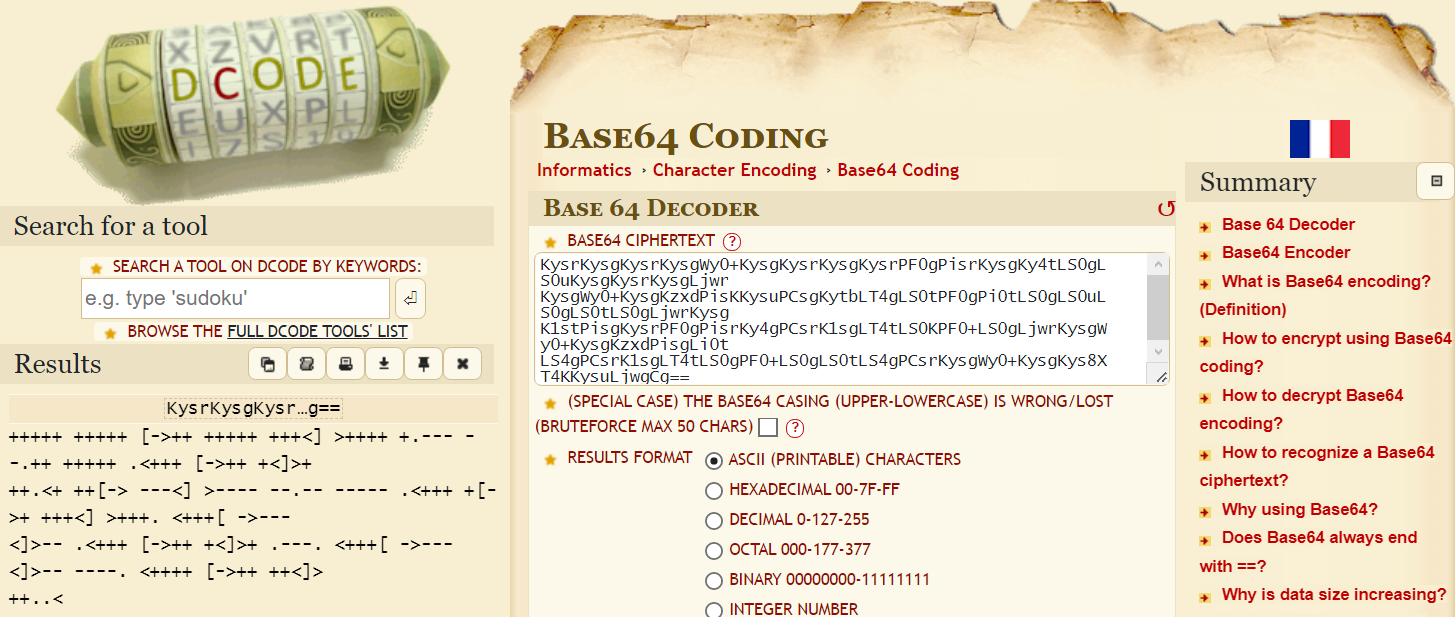Select Integer Number results format
This screenshot has height=617, width=1455.
tap(714, 609)
